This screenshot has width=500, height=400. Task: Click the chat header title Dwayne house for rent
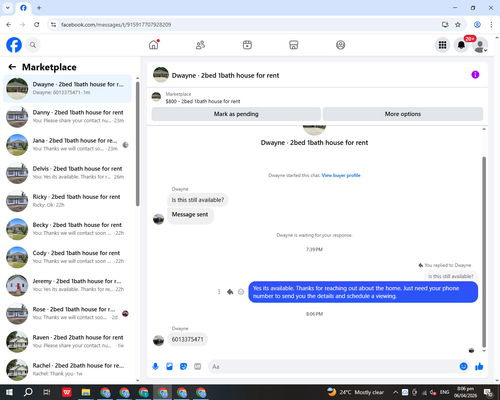tap(225, 75)
